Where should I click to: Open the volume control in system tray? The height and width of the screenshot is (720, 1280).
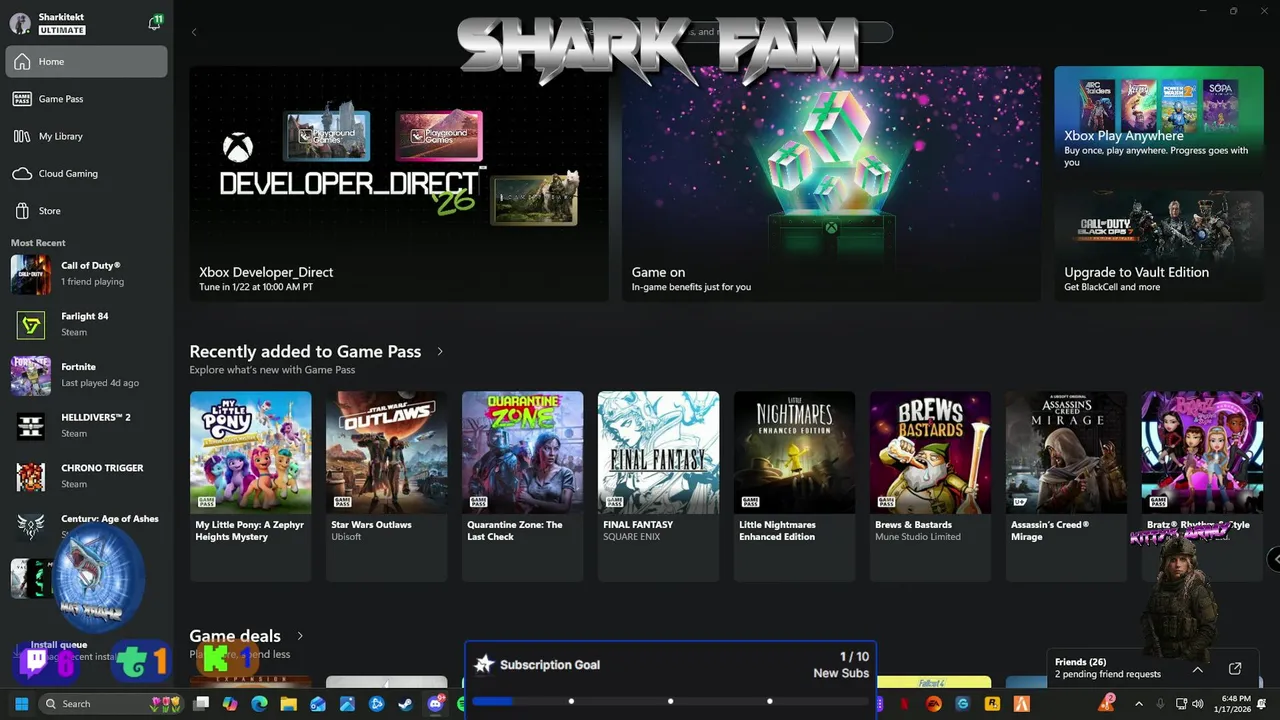pyautogui.click(x=1199, y=704)
